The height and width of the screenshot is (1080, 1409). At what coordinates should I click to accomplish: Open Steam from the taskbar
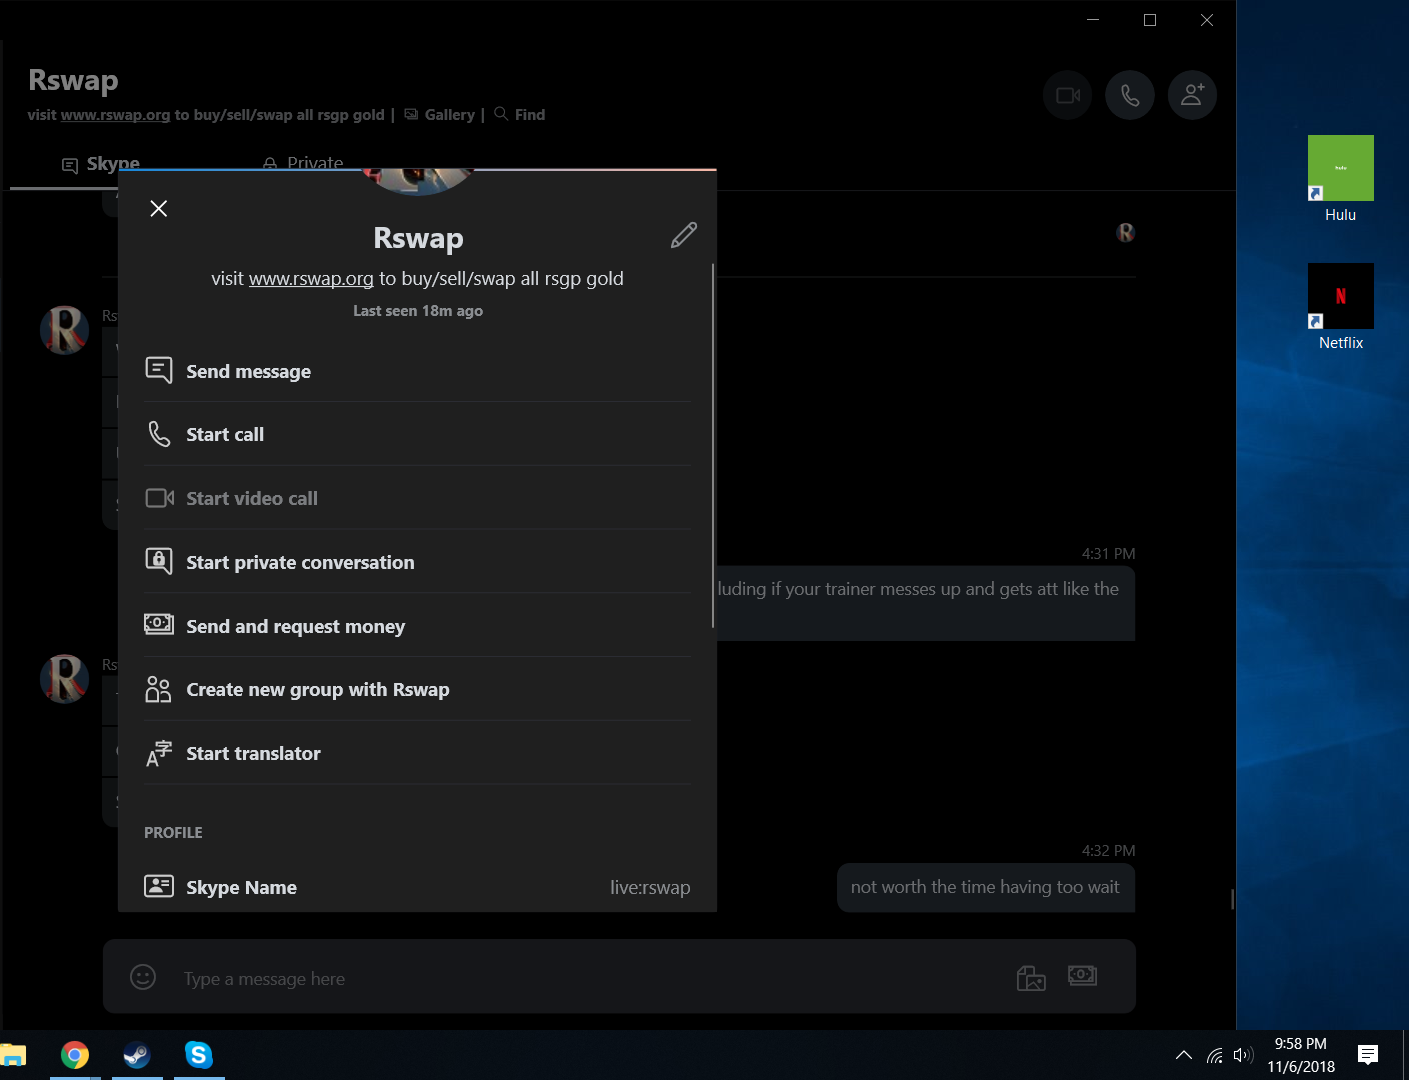pos(137,1055)
